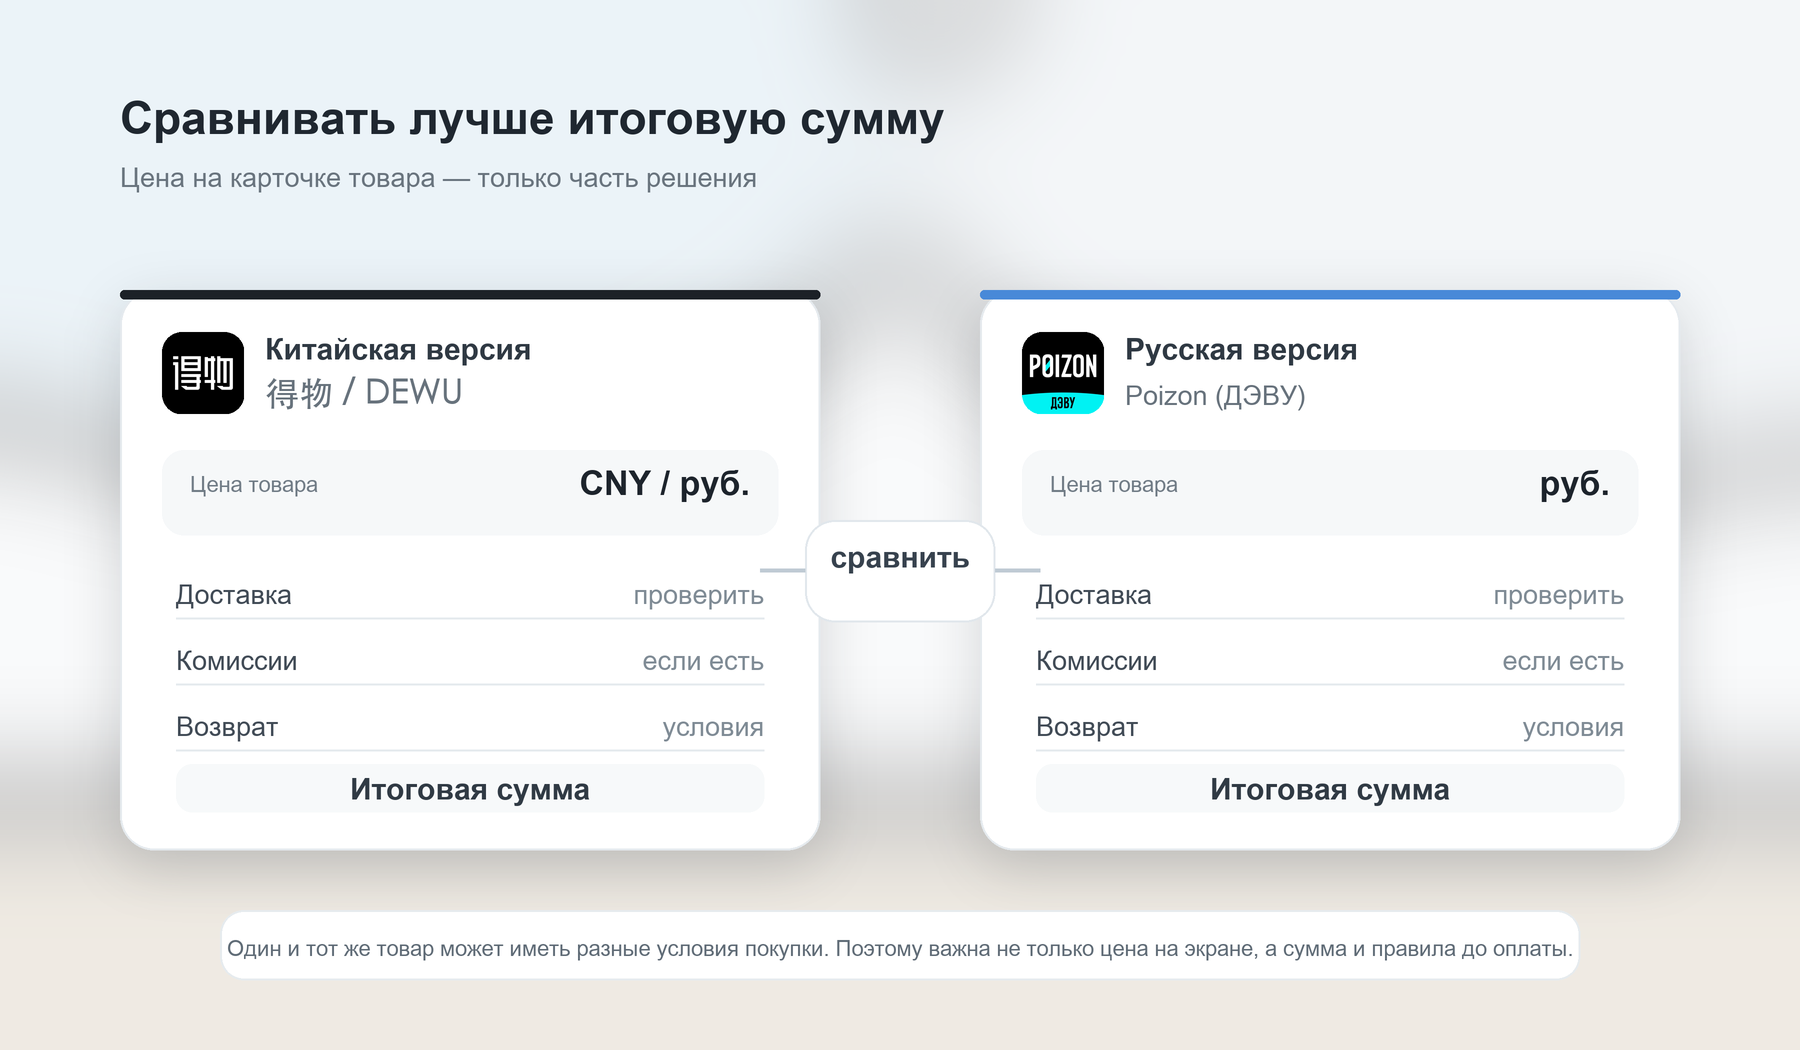Click the black DEWU app icon
The image size is (1800, 1050).
203,373
